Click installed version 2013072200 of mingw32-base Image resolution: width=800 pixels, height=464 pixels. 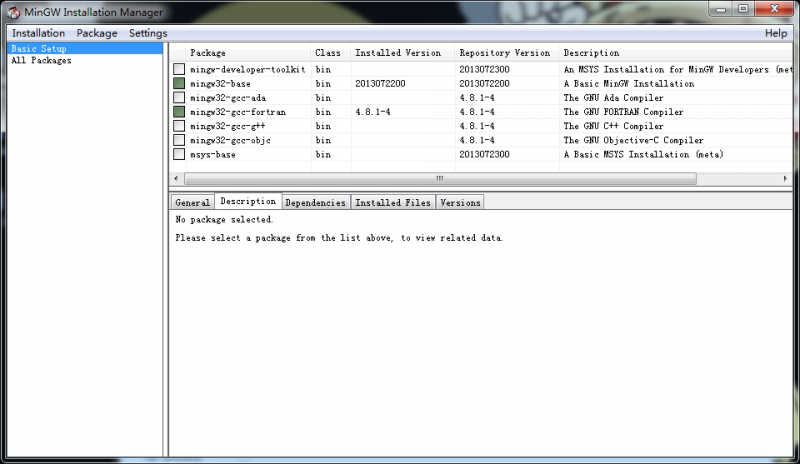380,84
